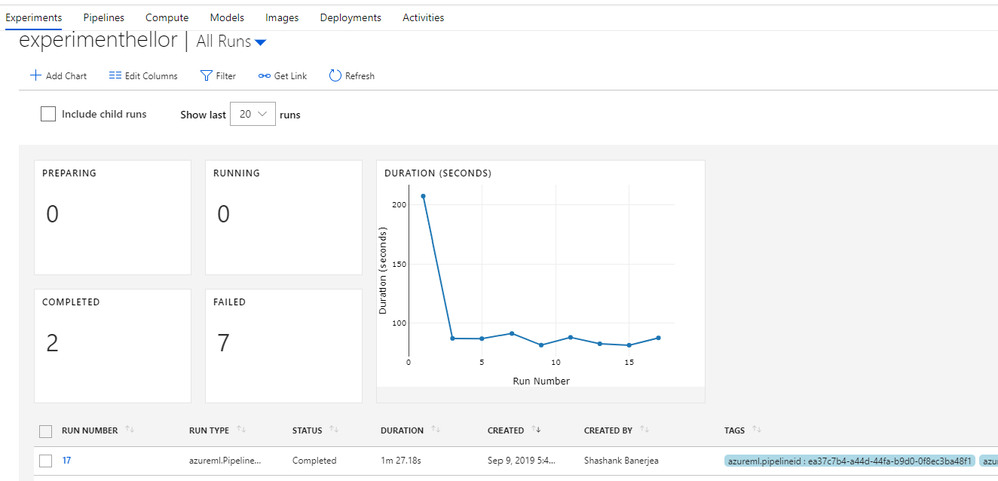998x481 pixels.
Task: Sort by Created By column arrows
Action: click(x=644, y=430)
